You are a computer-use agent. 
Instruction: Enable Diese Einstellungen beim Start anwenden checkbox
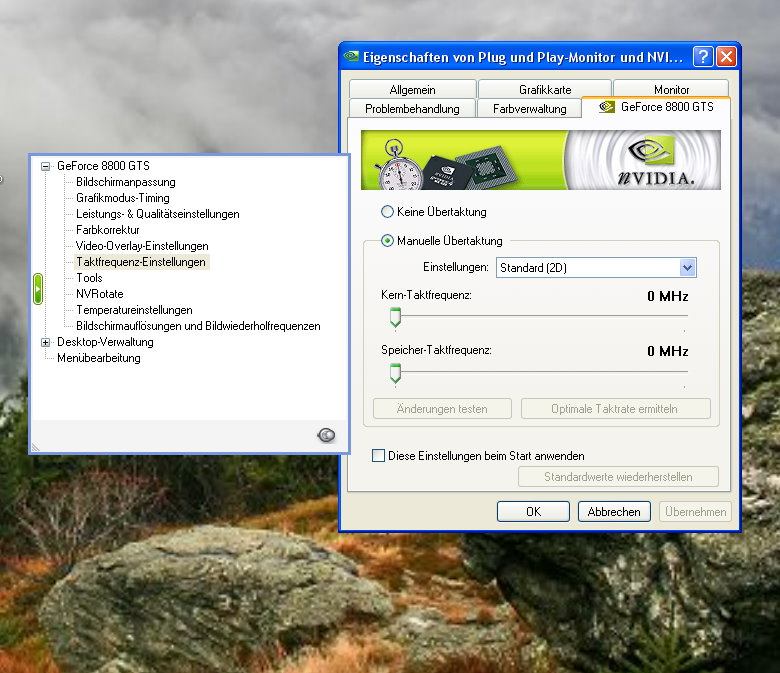click(x=379, y=456)
